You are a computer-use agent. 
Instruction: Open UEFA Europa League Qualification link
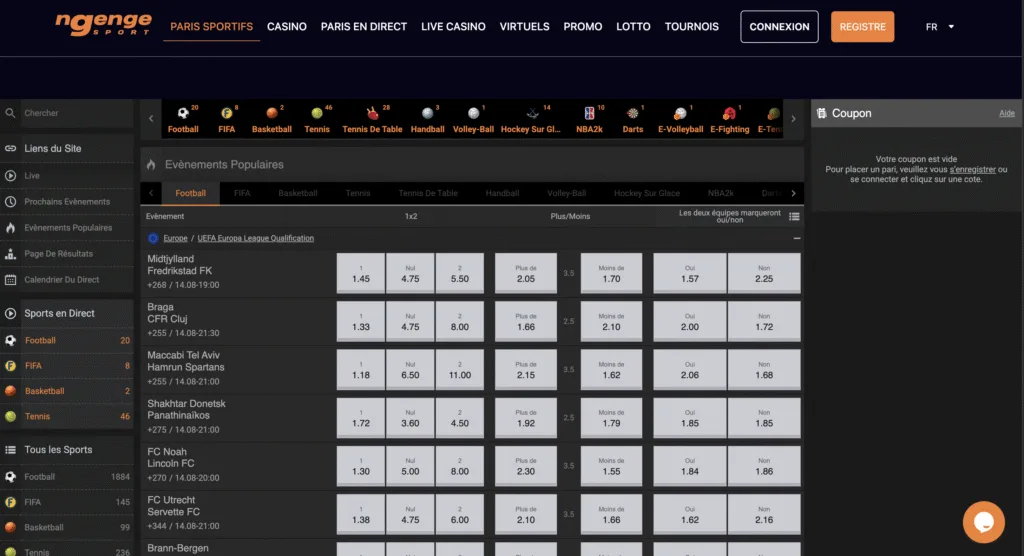255,238
